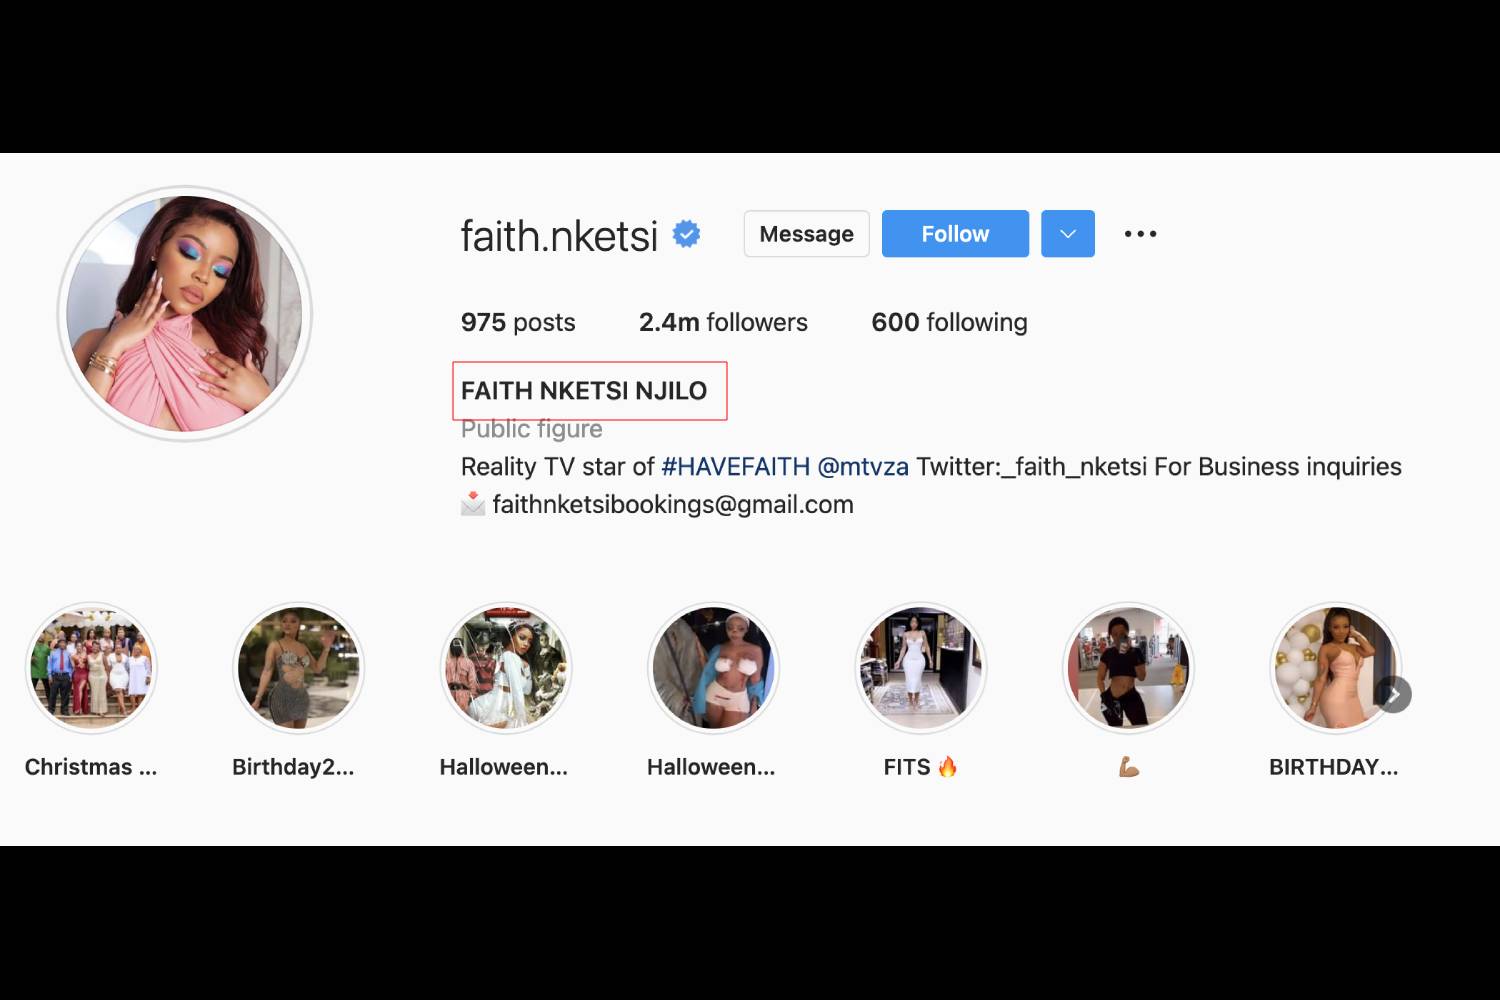Image resolution: width=1500 pixels, height=1000 pixels.
Task: Click the blue verified badge icon
Action: point(686,234)
